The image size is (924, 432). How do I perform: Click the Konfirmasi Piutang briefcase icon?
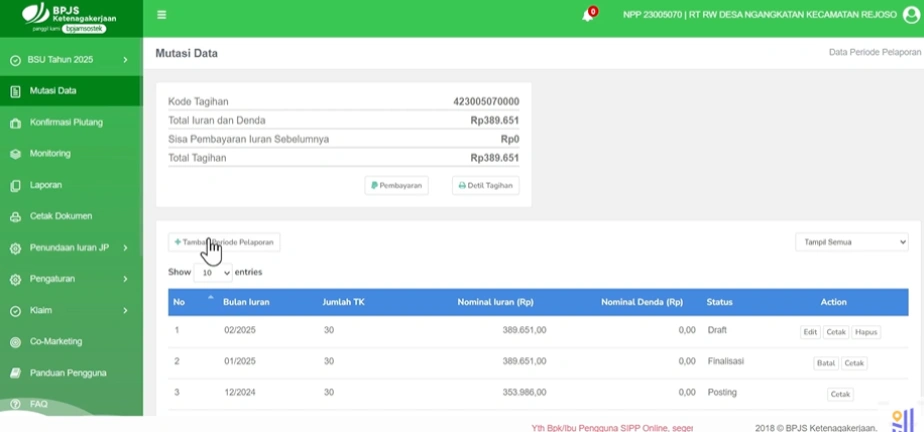[x=16, y=123]
